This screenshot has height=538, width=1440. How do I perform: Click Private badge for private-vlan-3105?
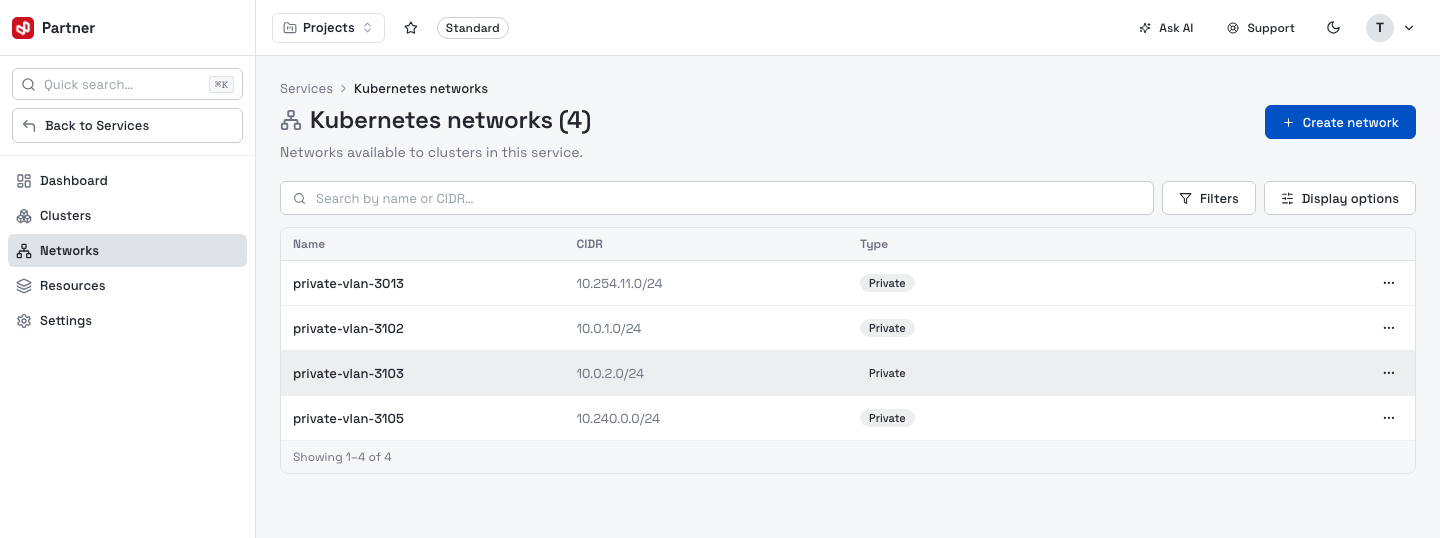[887, 418]
